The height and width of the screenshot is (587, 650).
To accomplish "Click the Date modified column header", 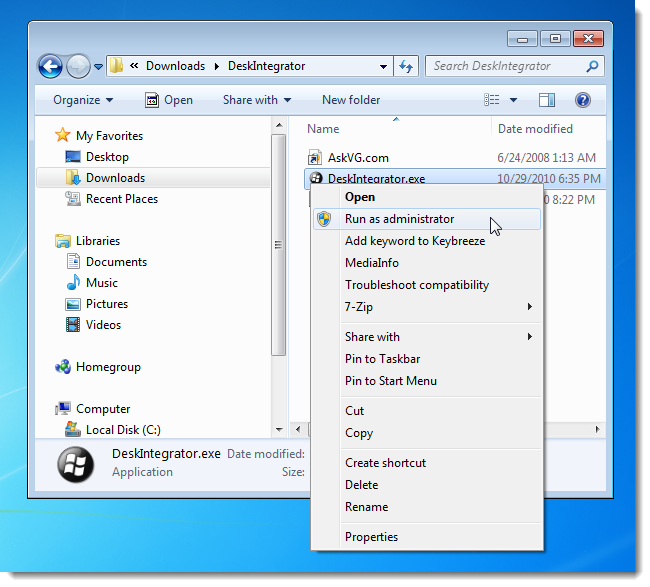I will tap(535, 129).
